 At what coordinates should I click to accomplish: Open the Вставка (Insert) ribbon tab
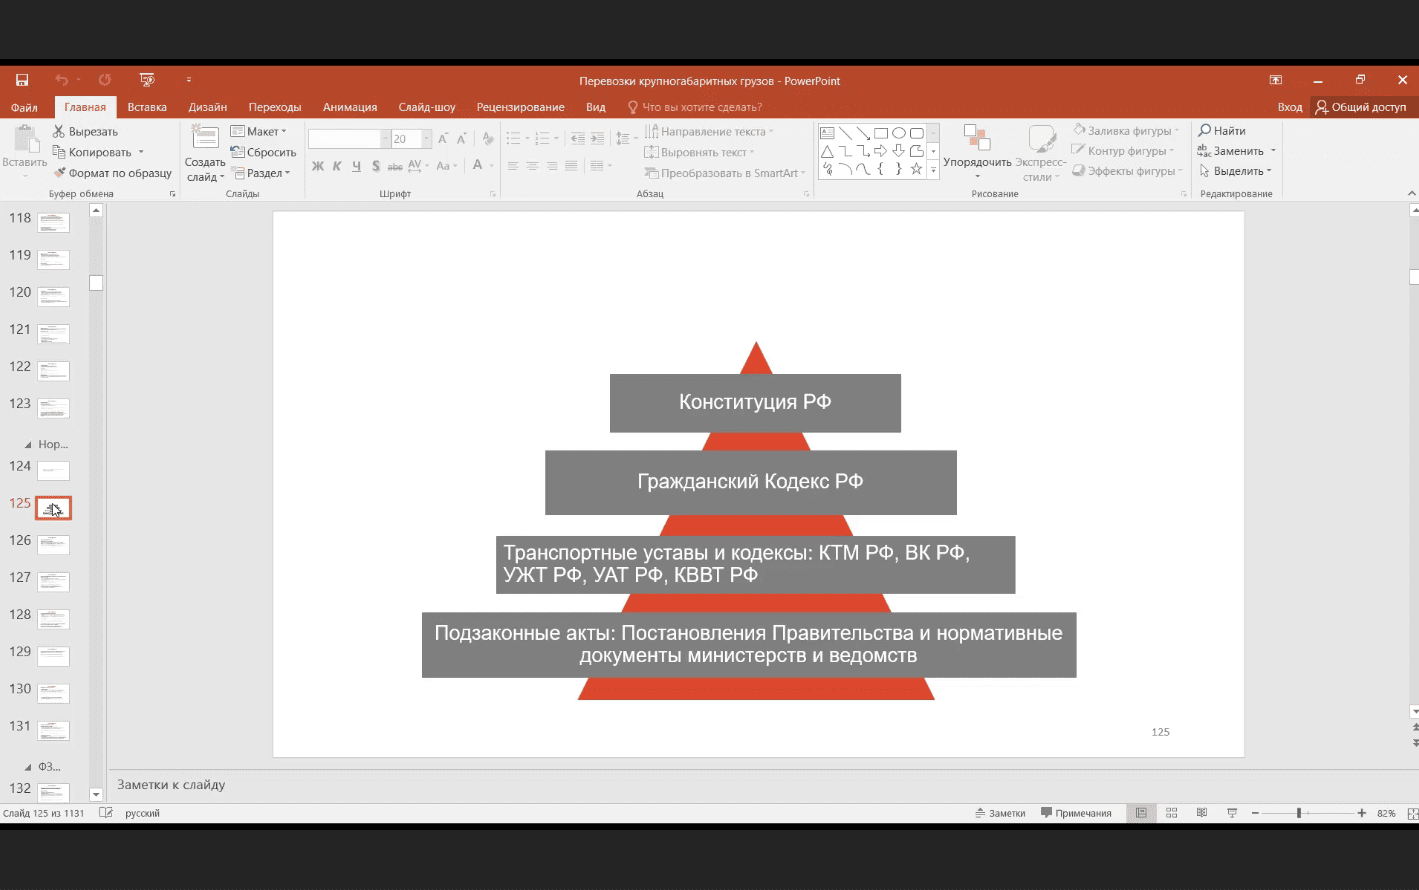tap(147, 107)
